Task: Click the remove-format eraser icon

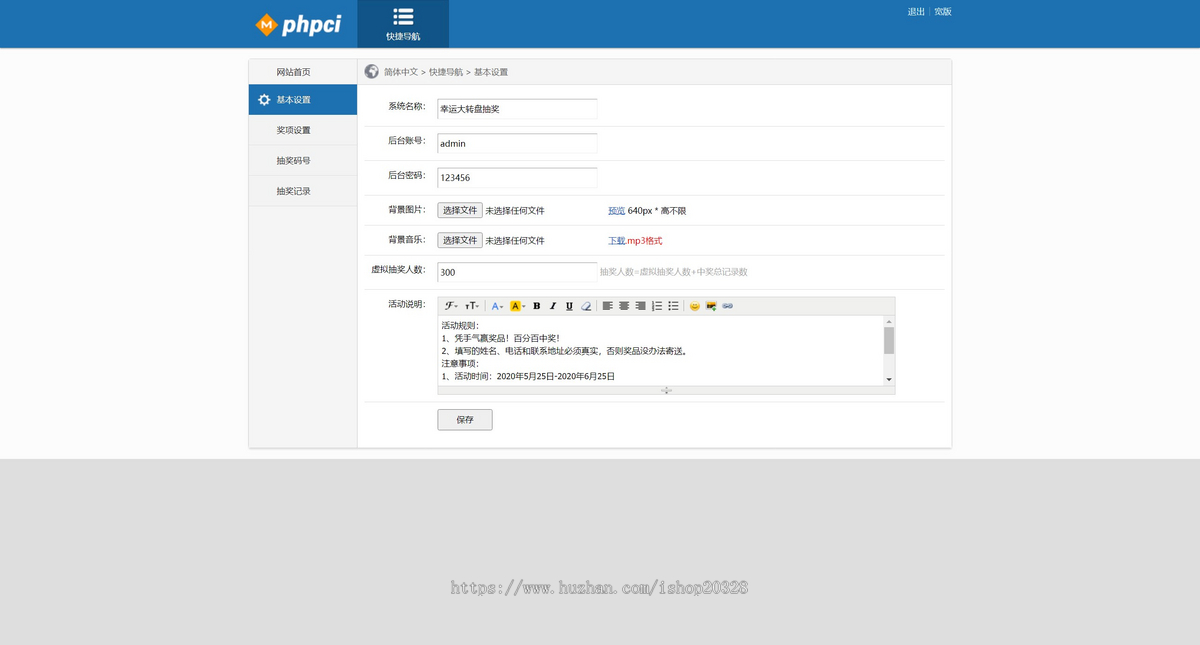Action: [586, 305]
